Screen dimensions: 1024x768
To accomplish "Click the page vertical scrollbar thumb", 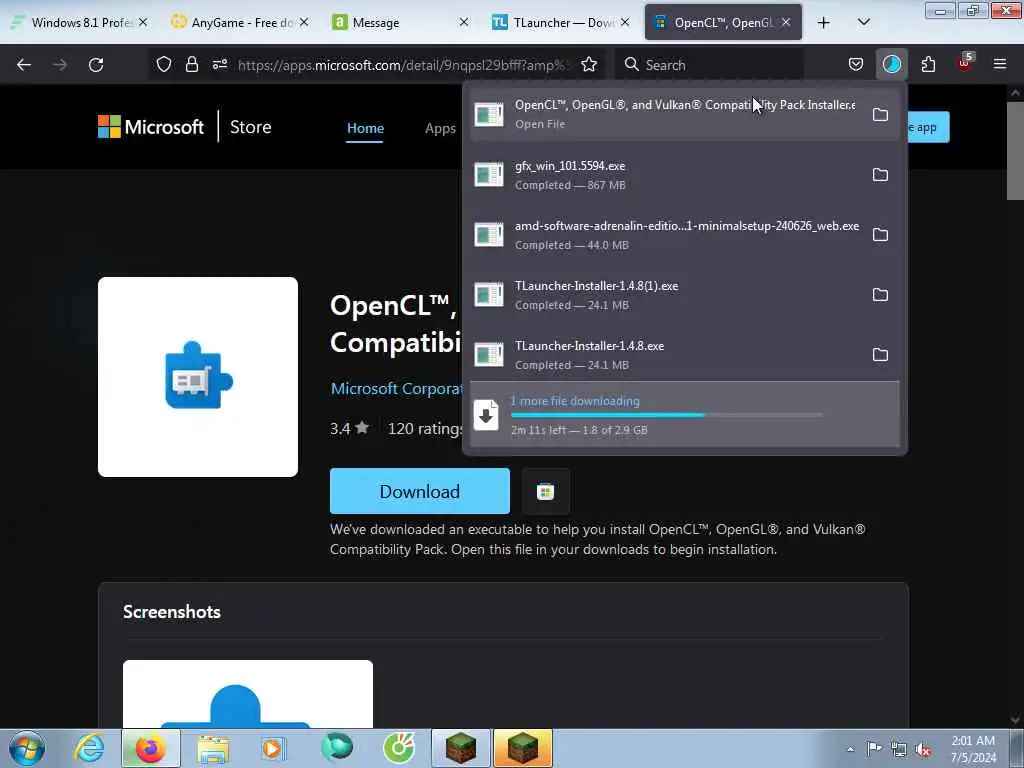I will 1015,150.
